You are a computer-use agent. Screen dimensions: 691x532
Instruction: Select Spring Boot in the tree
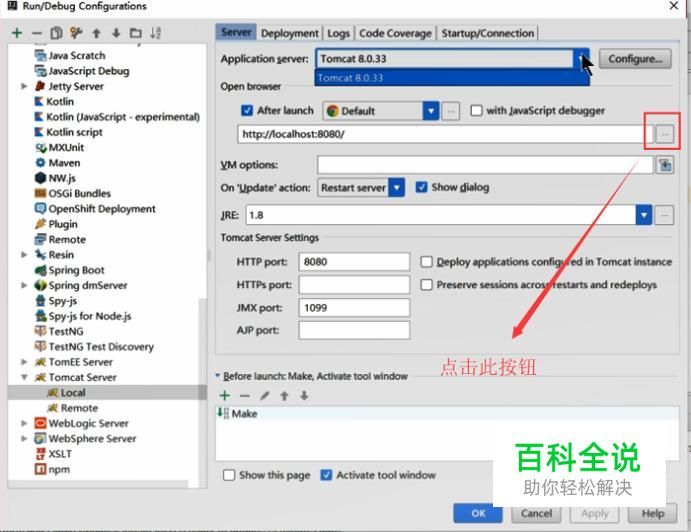click(x=70, y=270)
